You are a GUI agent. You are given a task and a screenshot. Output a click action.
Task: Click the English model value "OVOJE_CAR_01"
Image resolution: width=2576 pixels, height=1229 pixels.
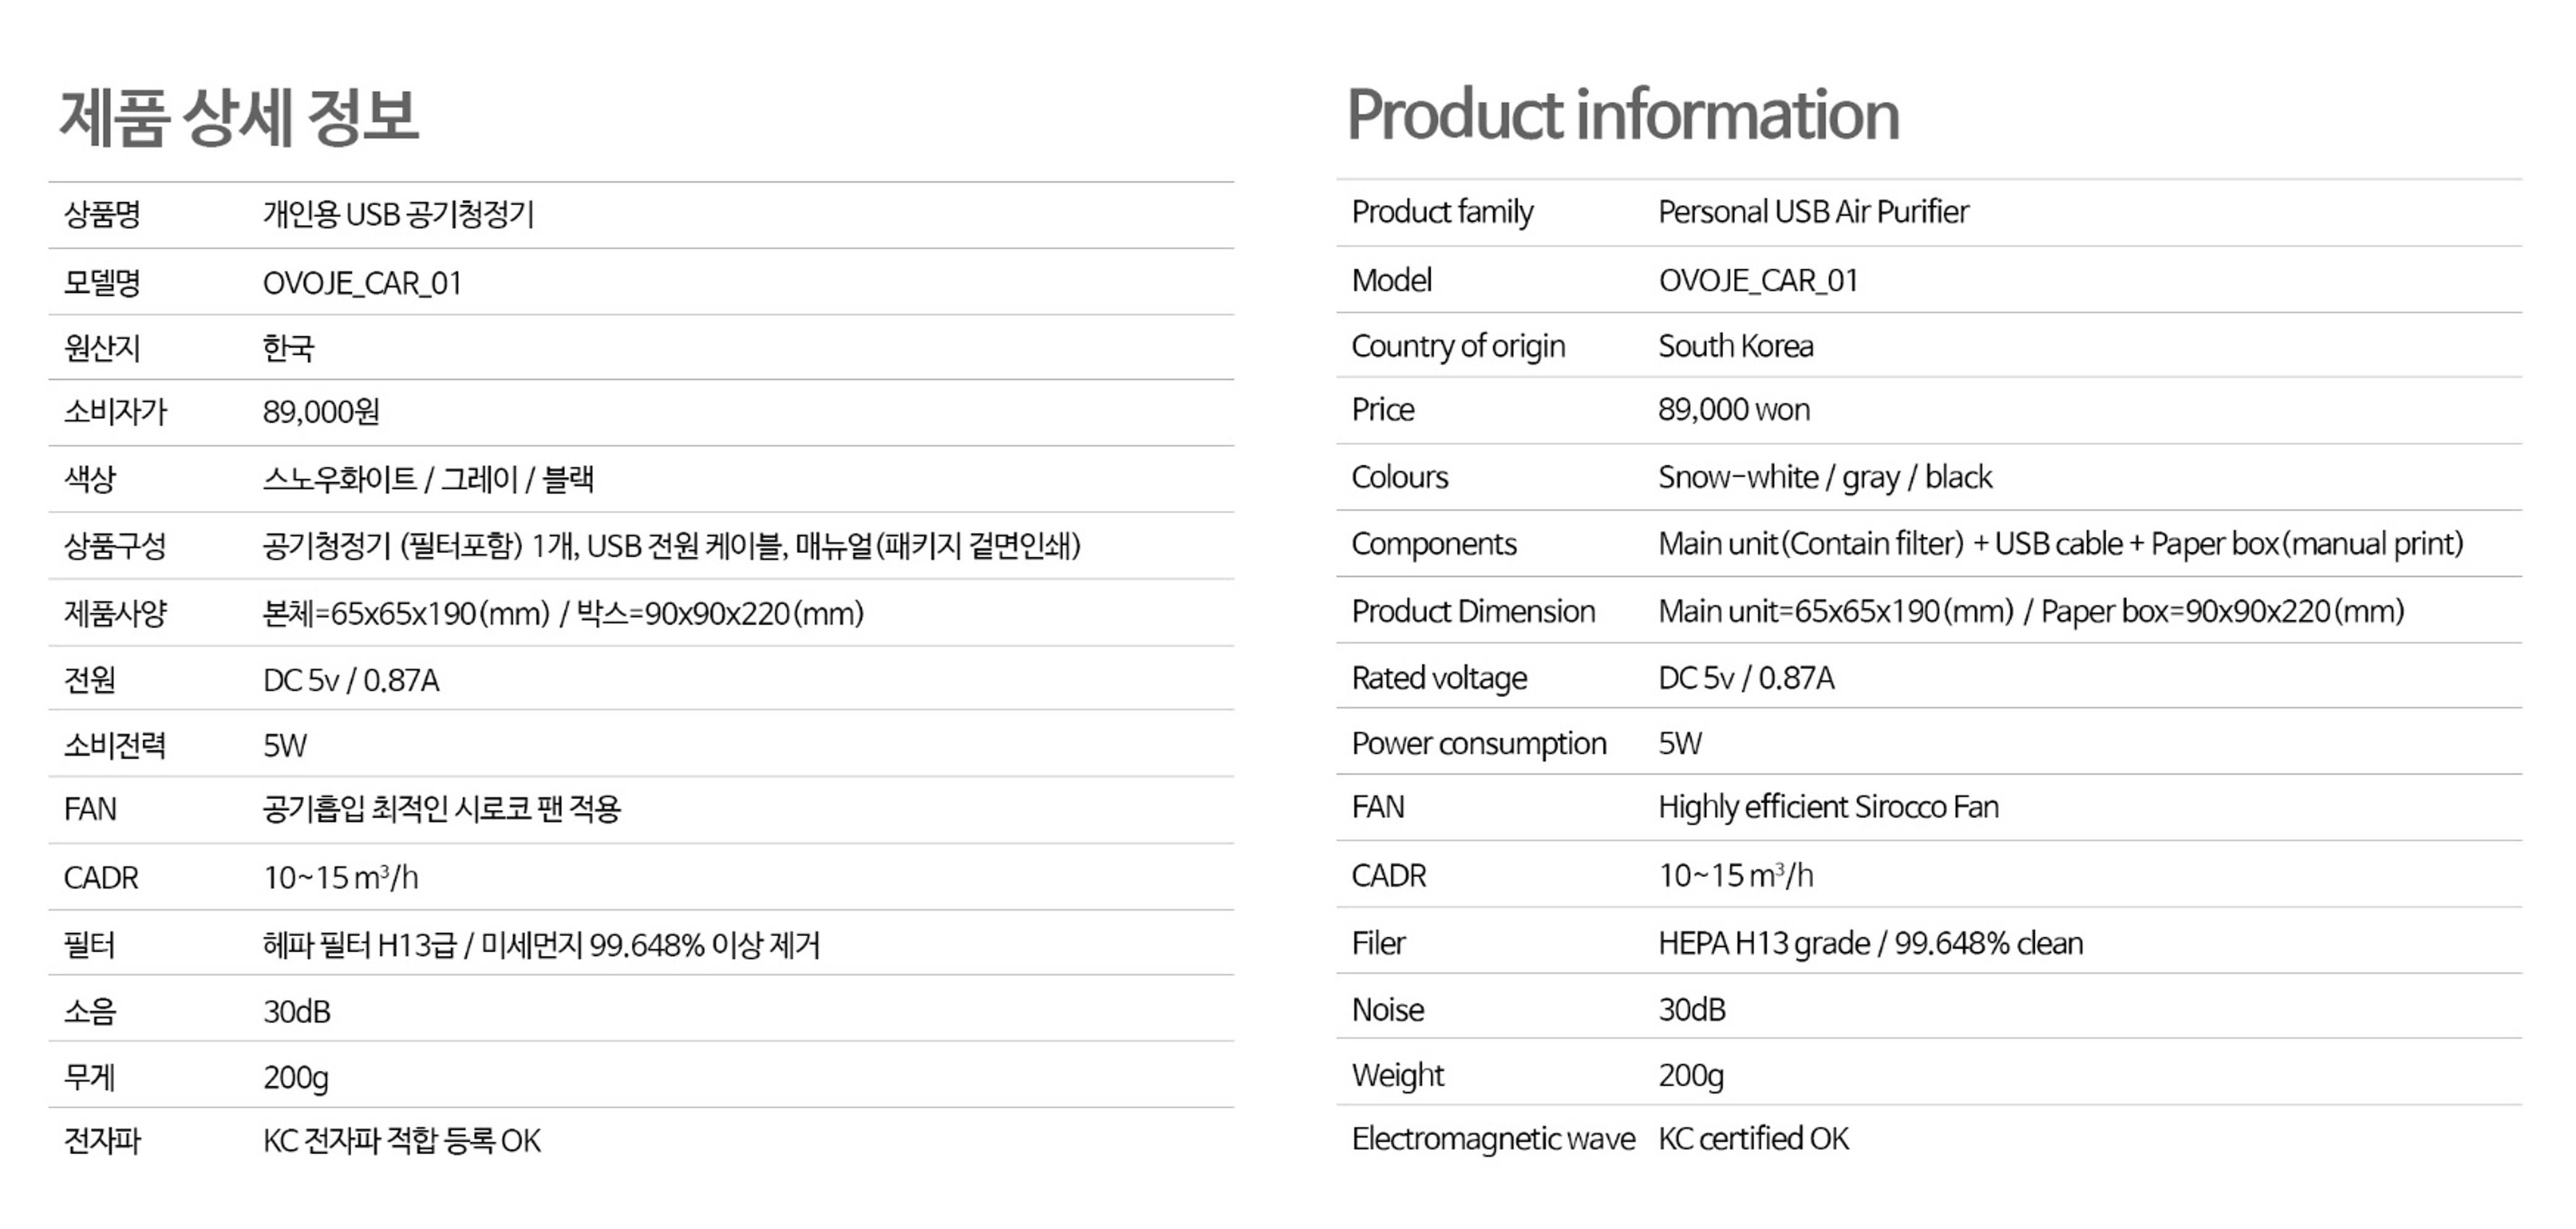(1758, 281)
